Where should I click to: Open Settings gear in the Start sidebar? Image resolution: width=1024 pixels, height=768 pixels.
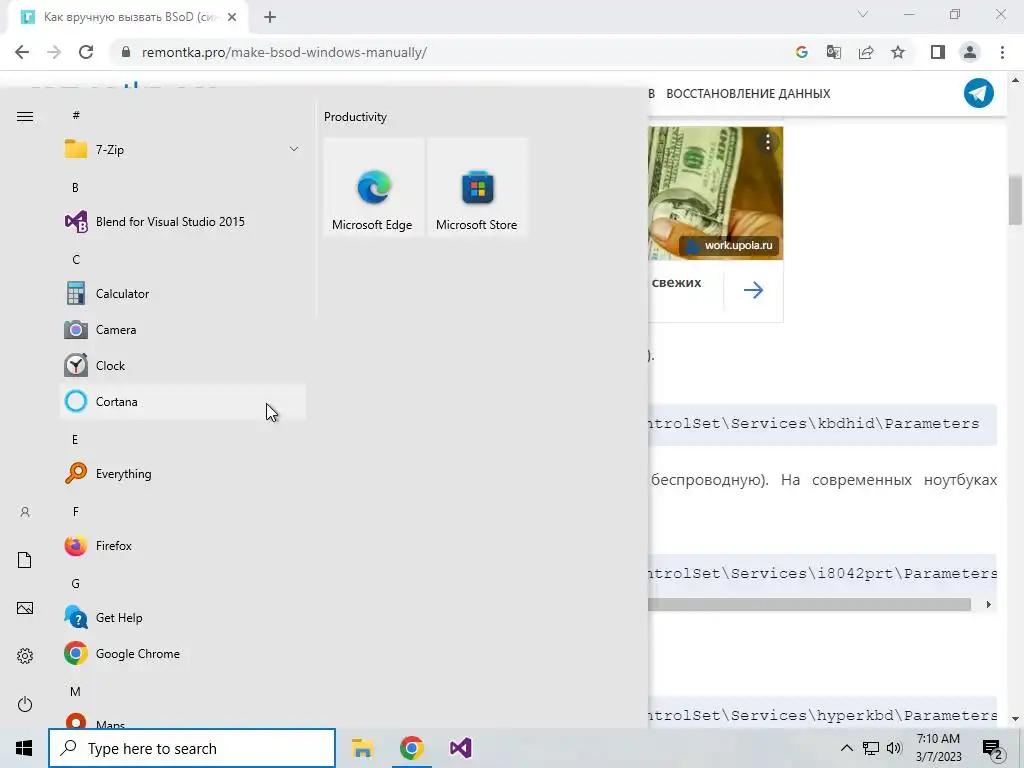(25, 656)
